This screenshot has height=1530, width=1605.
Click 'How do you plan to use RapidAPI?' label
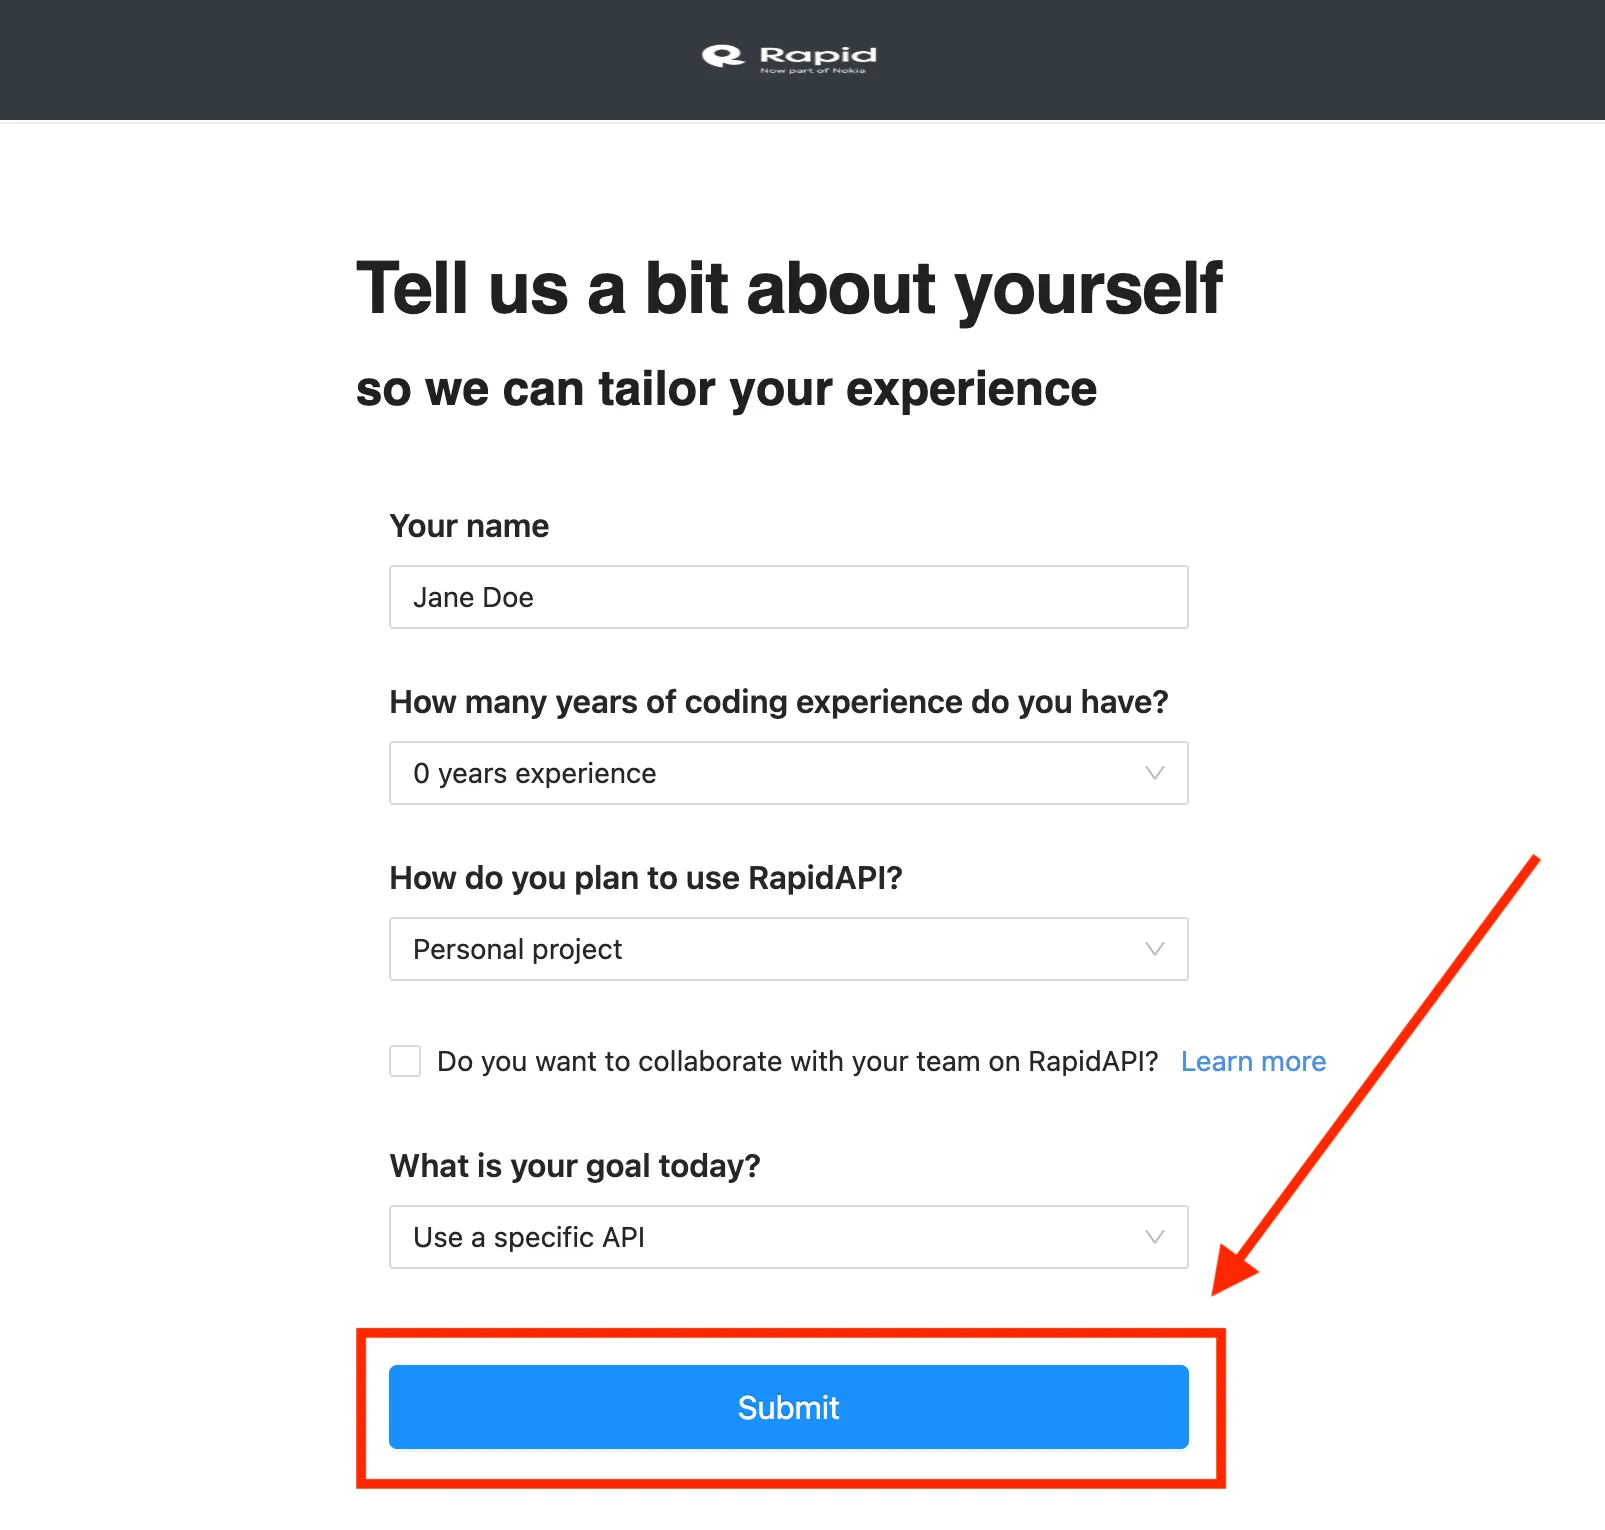(x=646, y=878)
